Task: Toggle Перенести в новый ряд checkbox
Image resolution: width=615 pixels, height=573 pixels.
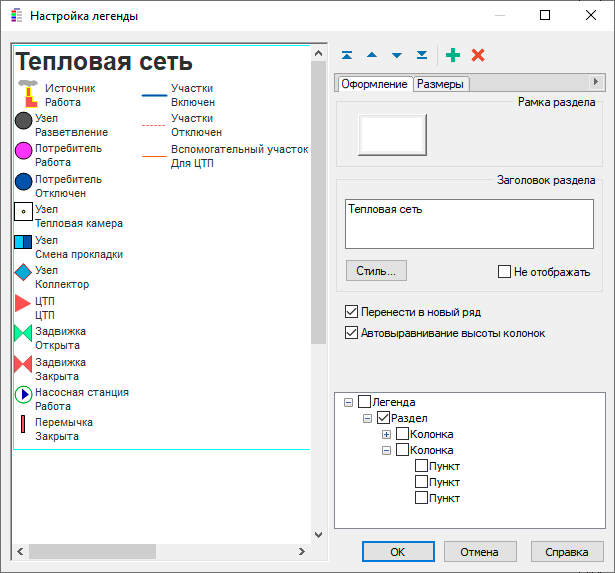Action: click(351, 312)
